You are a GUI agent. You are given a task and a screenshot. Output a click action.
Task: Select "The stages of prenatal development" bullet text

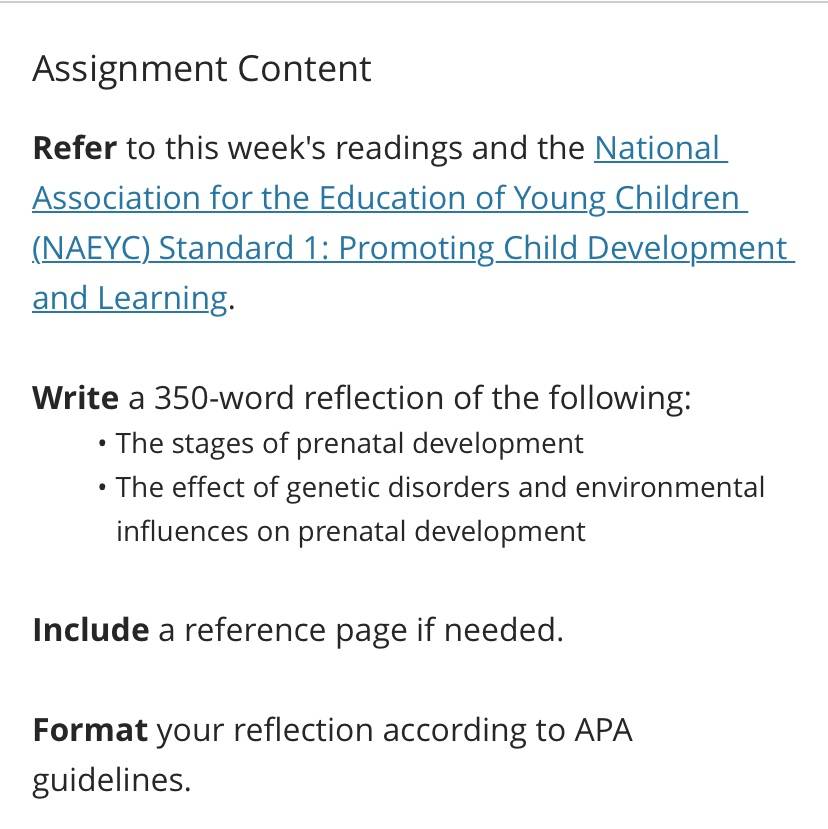click(349, 444)
